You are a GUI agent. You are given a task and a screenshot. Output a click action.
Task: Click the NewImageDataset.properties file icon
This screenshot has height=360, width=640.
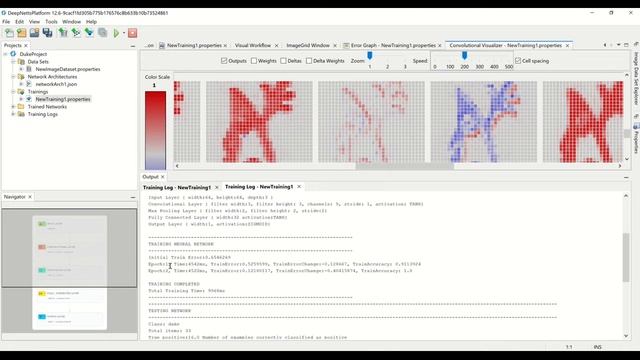(29, 69)
